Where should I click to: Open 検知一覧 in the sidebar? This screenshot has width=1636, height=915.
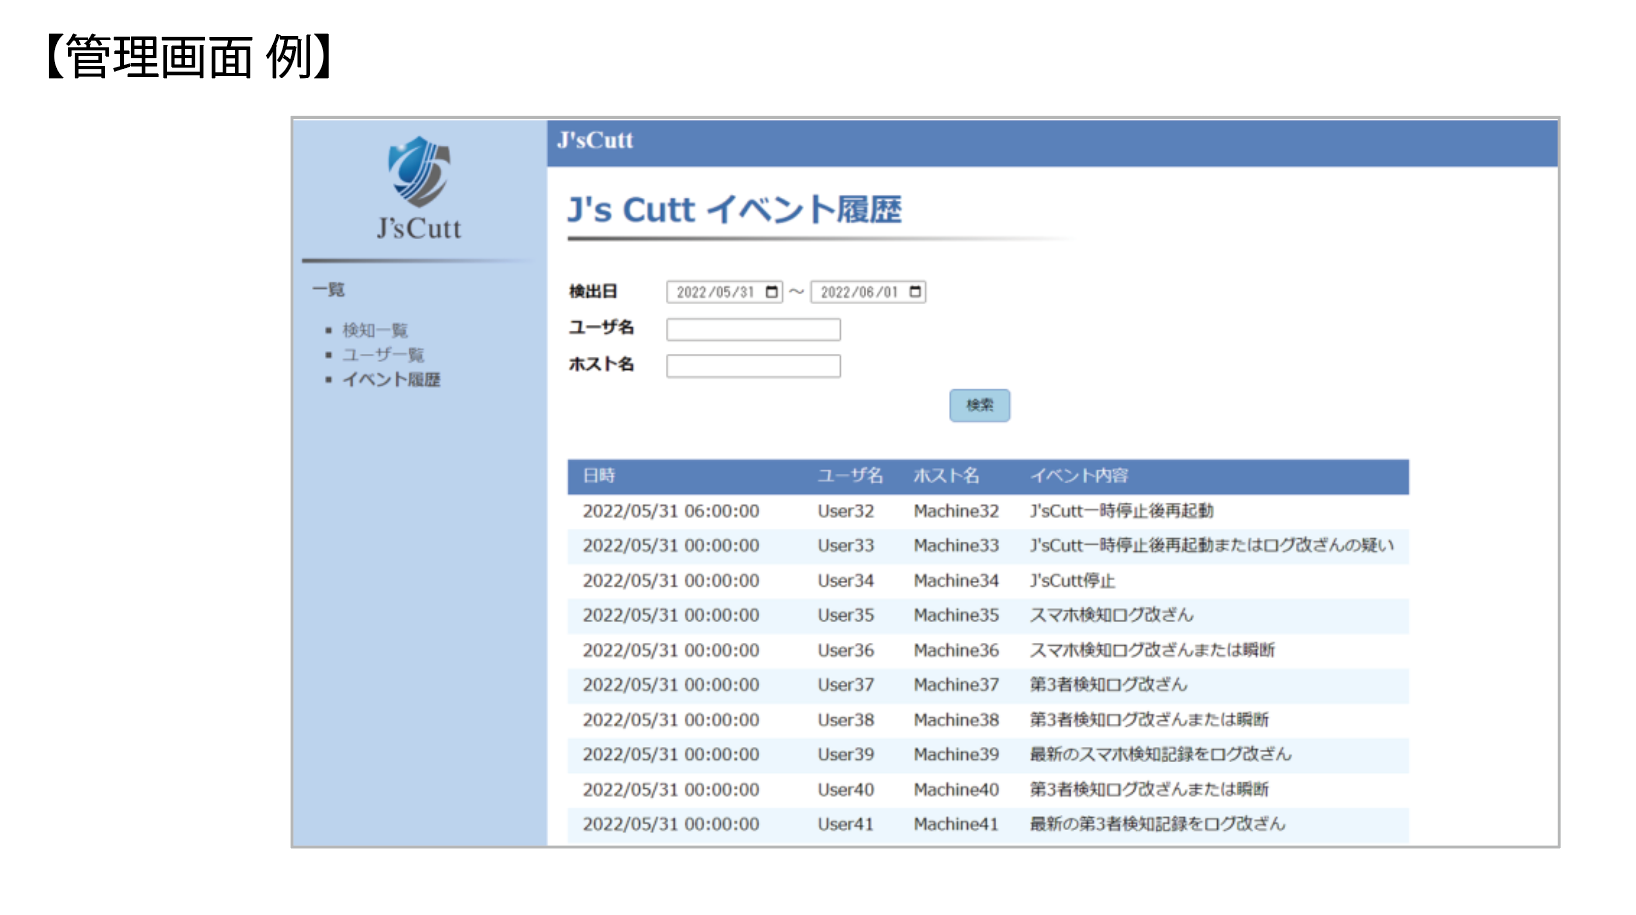(375, 330)
